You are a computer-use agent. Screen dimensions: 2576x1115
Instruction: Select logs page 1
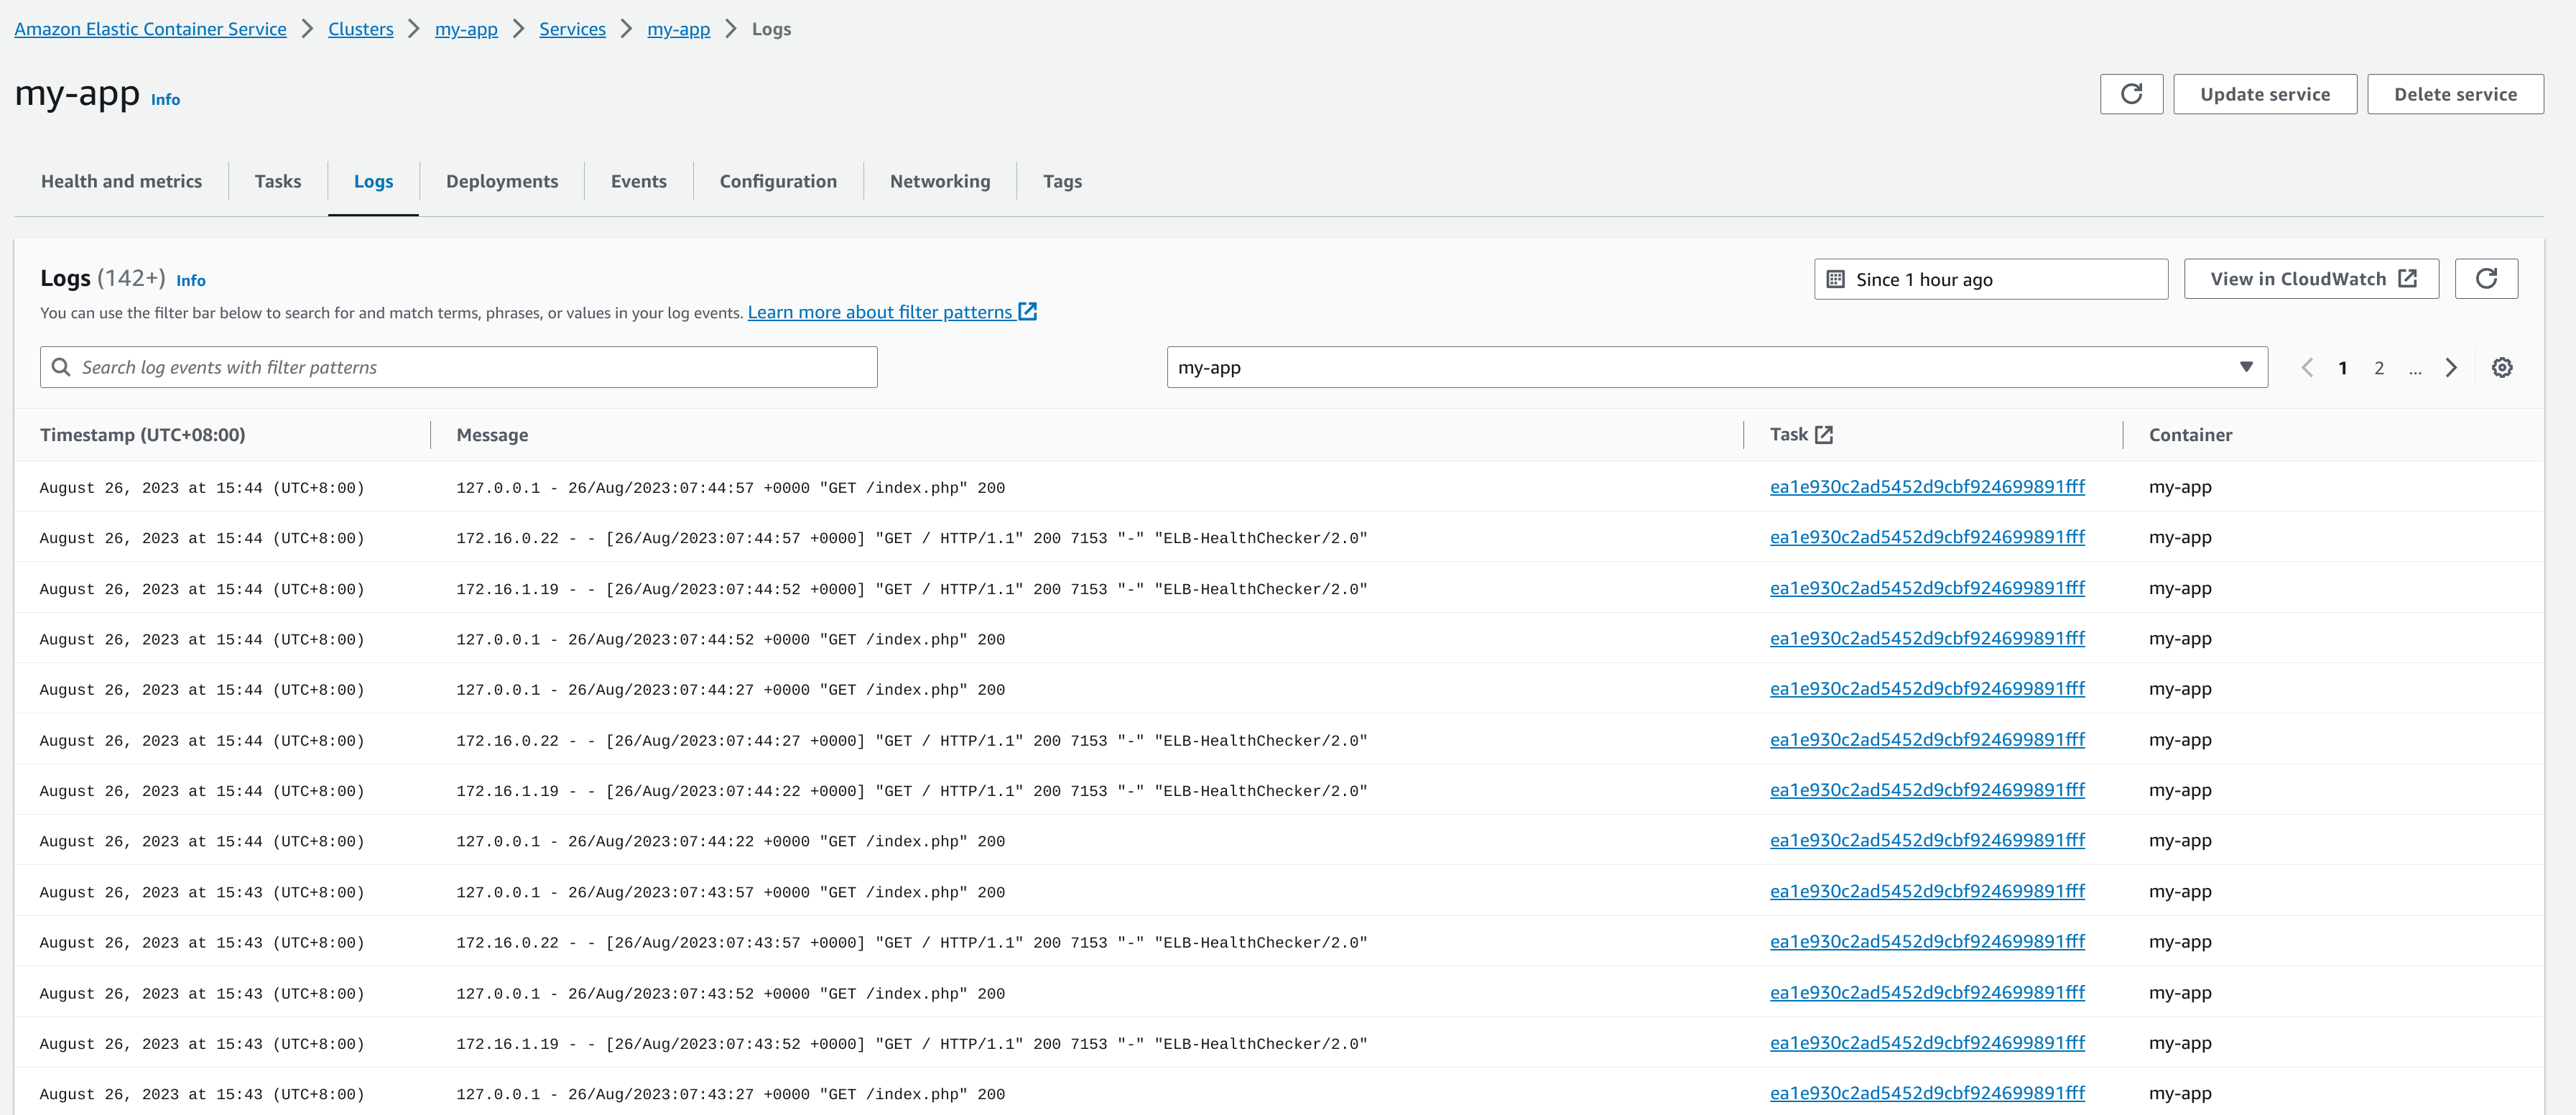coord(2342,368)
